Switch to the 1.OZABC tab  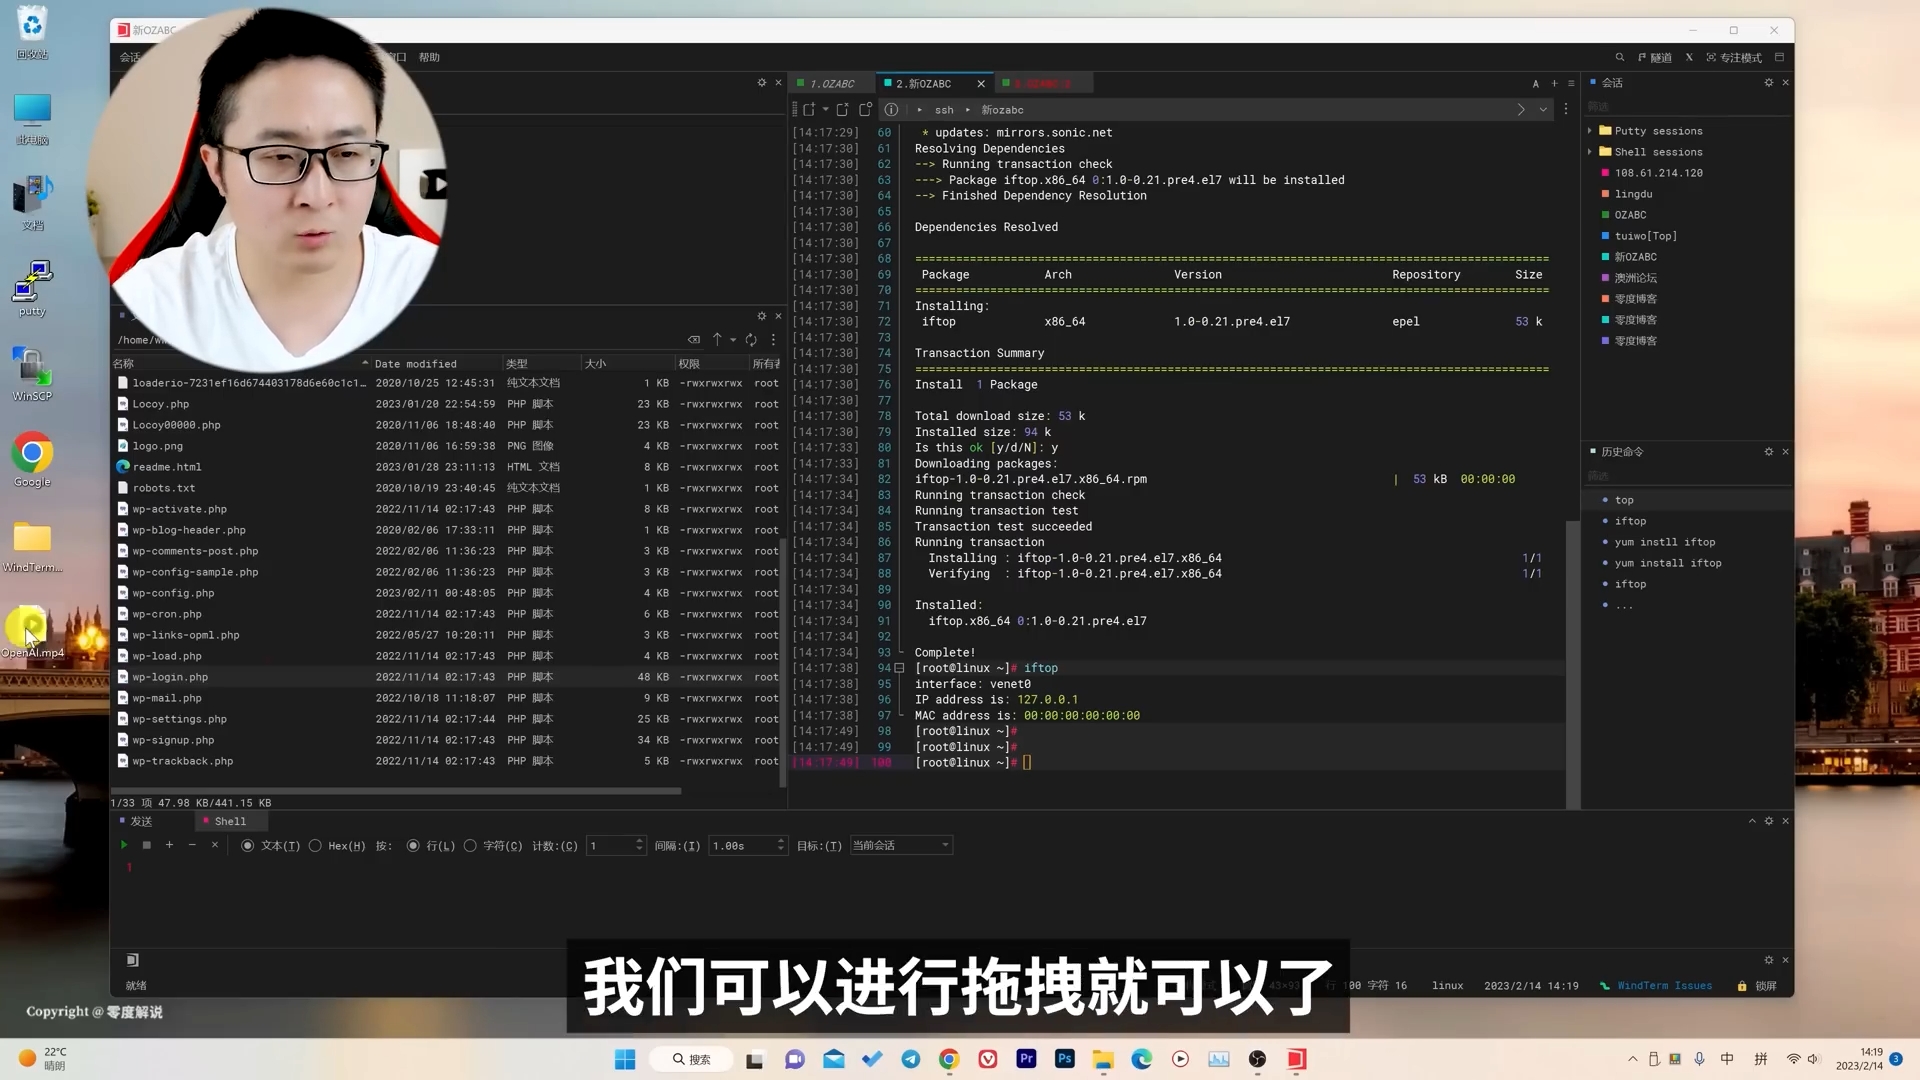point(830,83)
